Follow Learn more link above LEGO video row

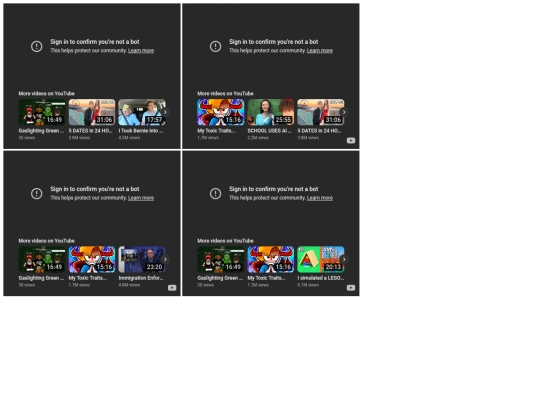click(x=320, y=198)
